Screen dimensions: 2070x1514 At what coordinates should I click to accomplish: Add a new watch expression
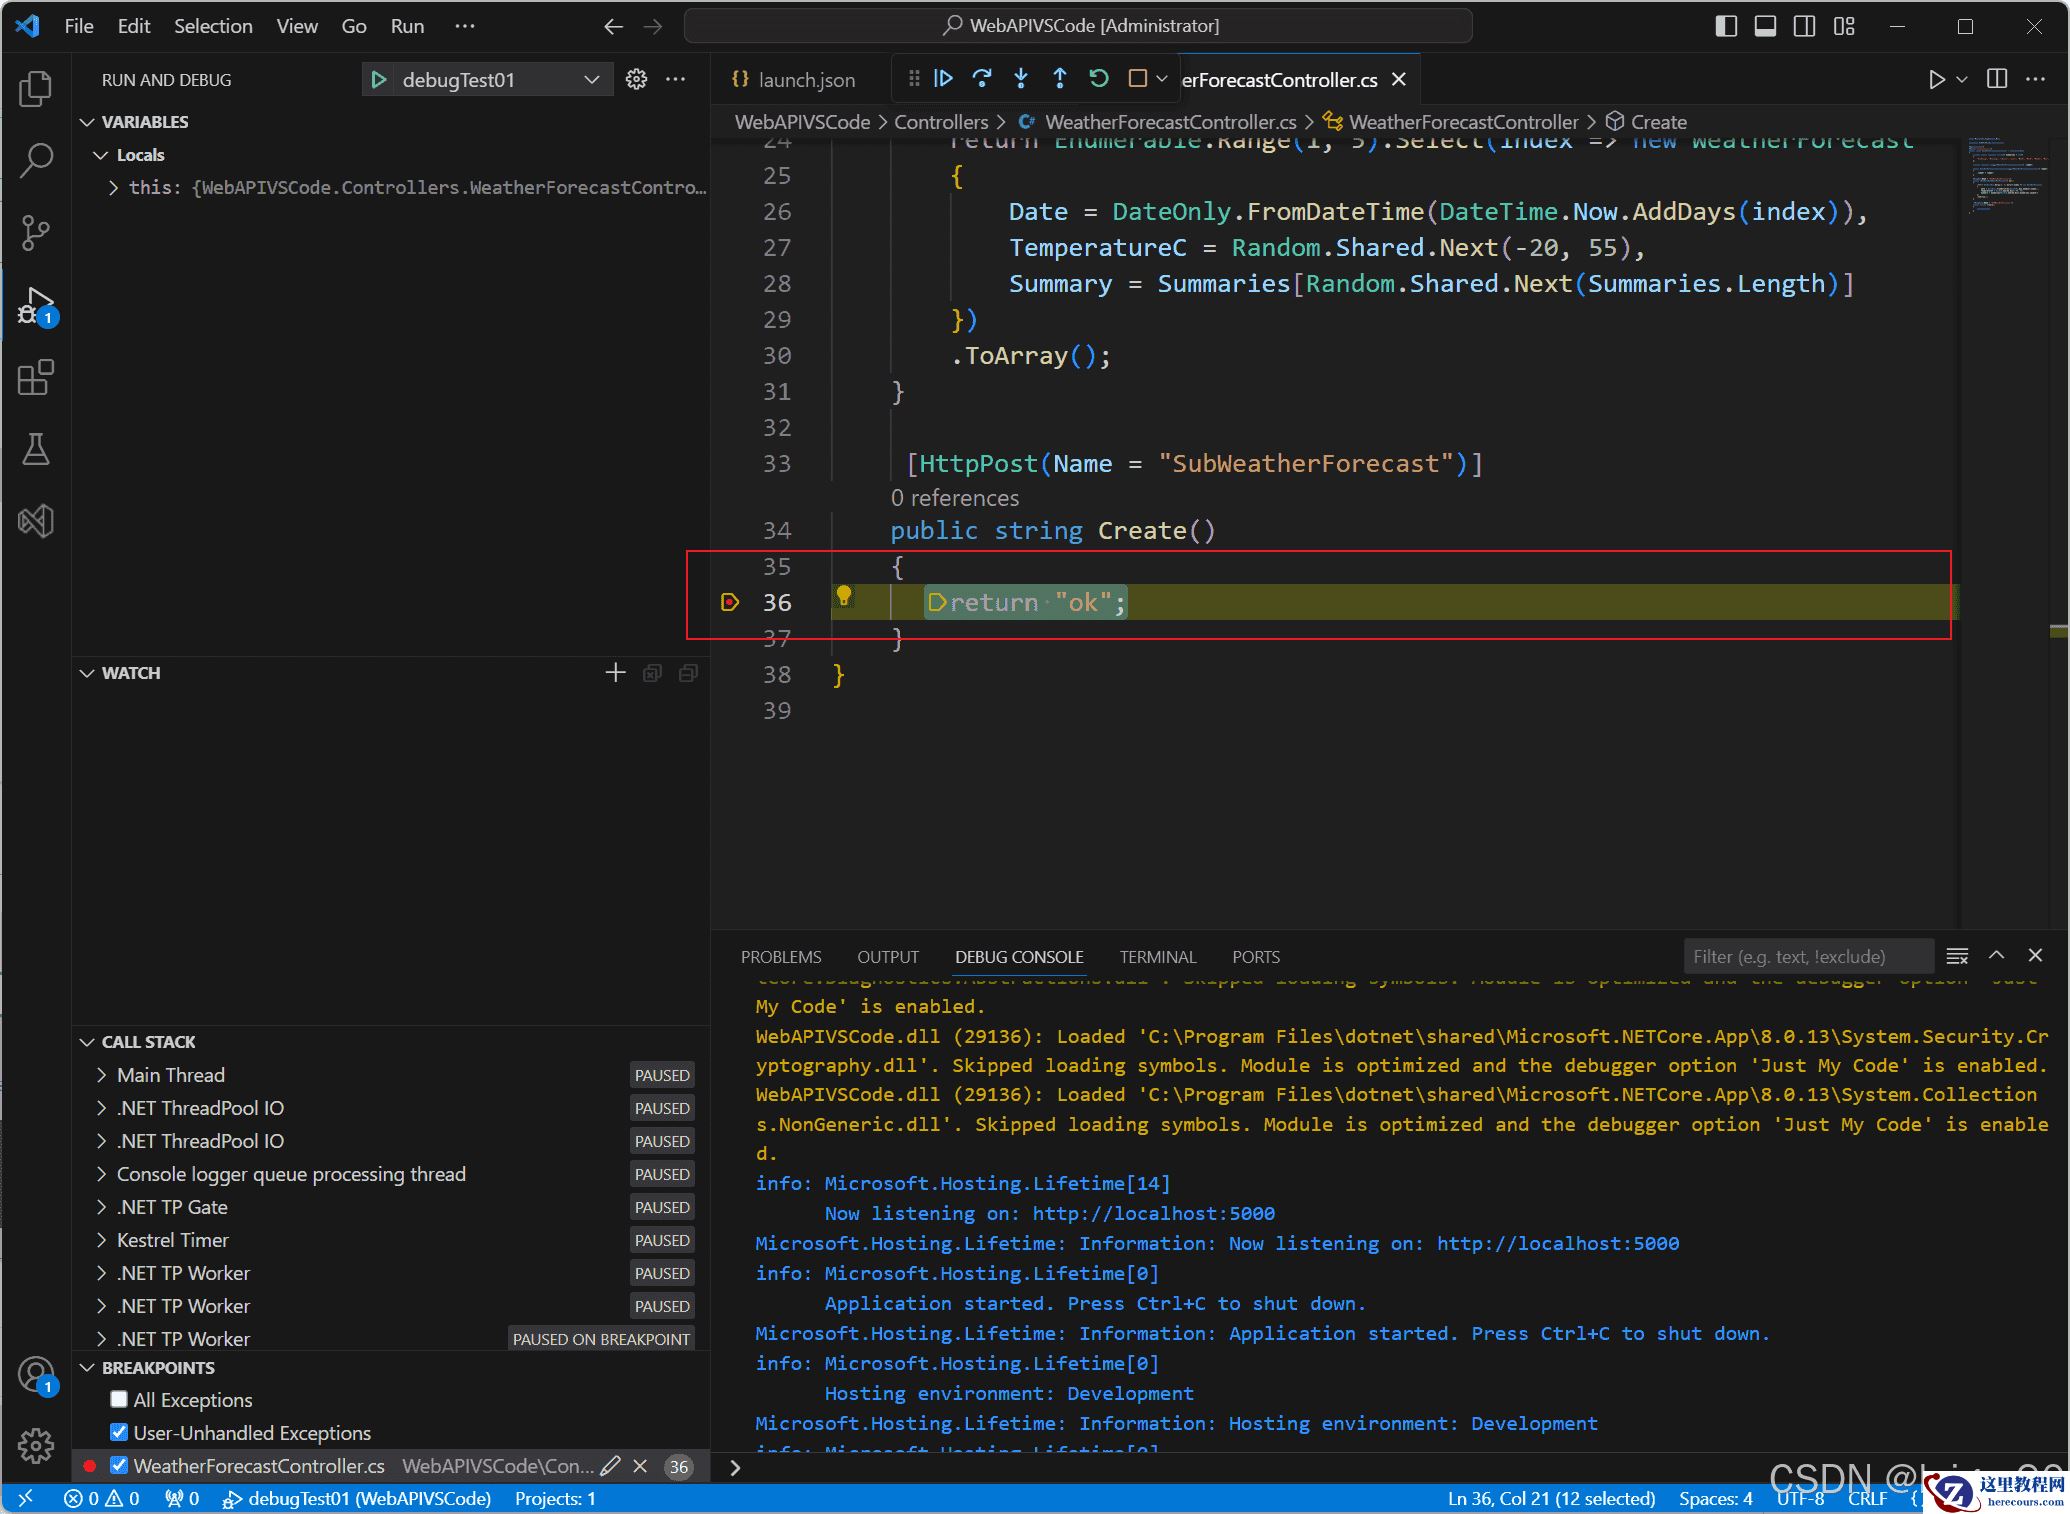(x=615, y=673)
